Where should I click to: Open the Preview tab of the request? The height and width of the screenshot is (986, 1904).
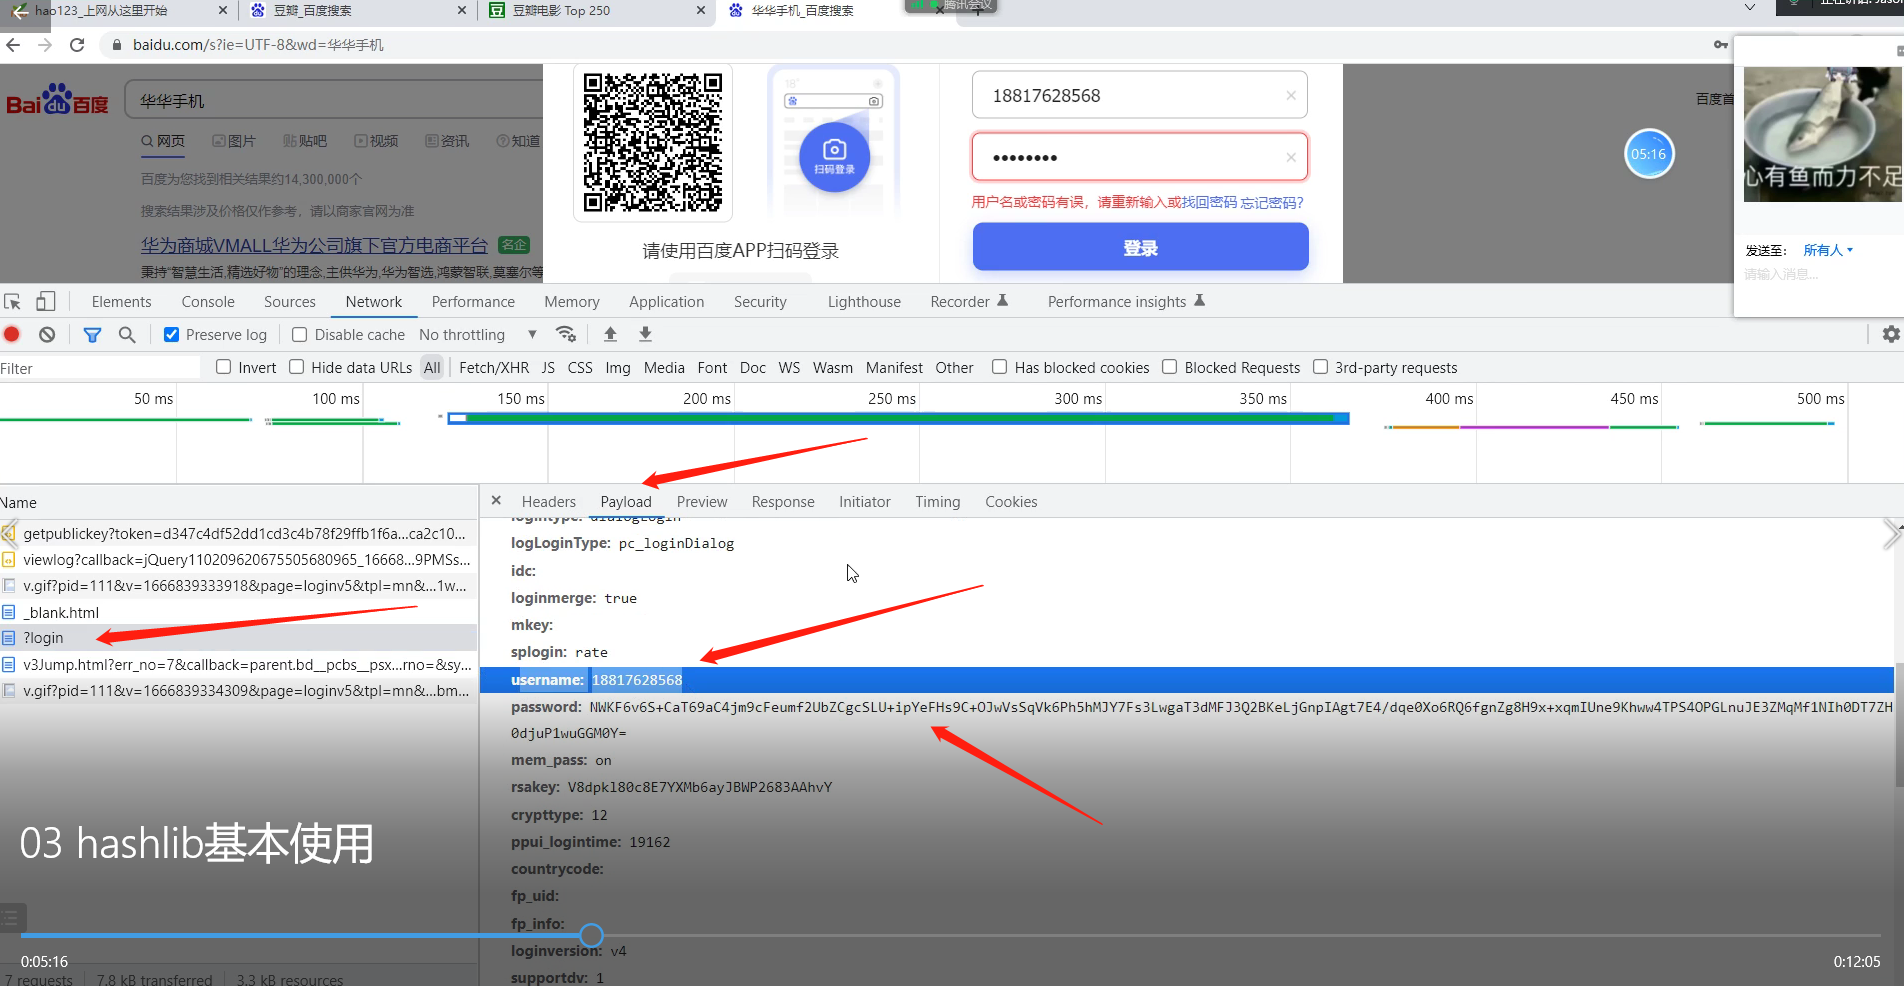(x=702, y=502)
